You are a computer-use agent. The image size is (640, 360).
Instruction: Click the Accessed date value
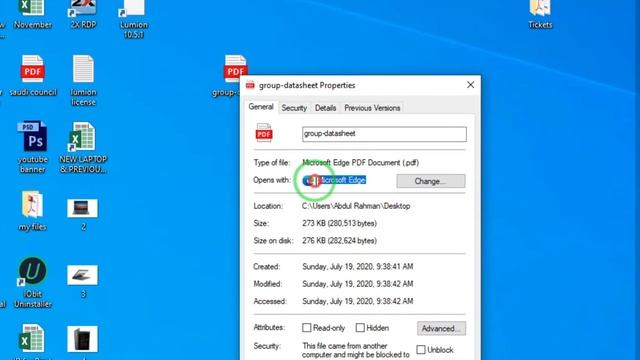pos(358,301)
